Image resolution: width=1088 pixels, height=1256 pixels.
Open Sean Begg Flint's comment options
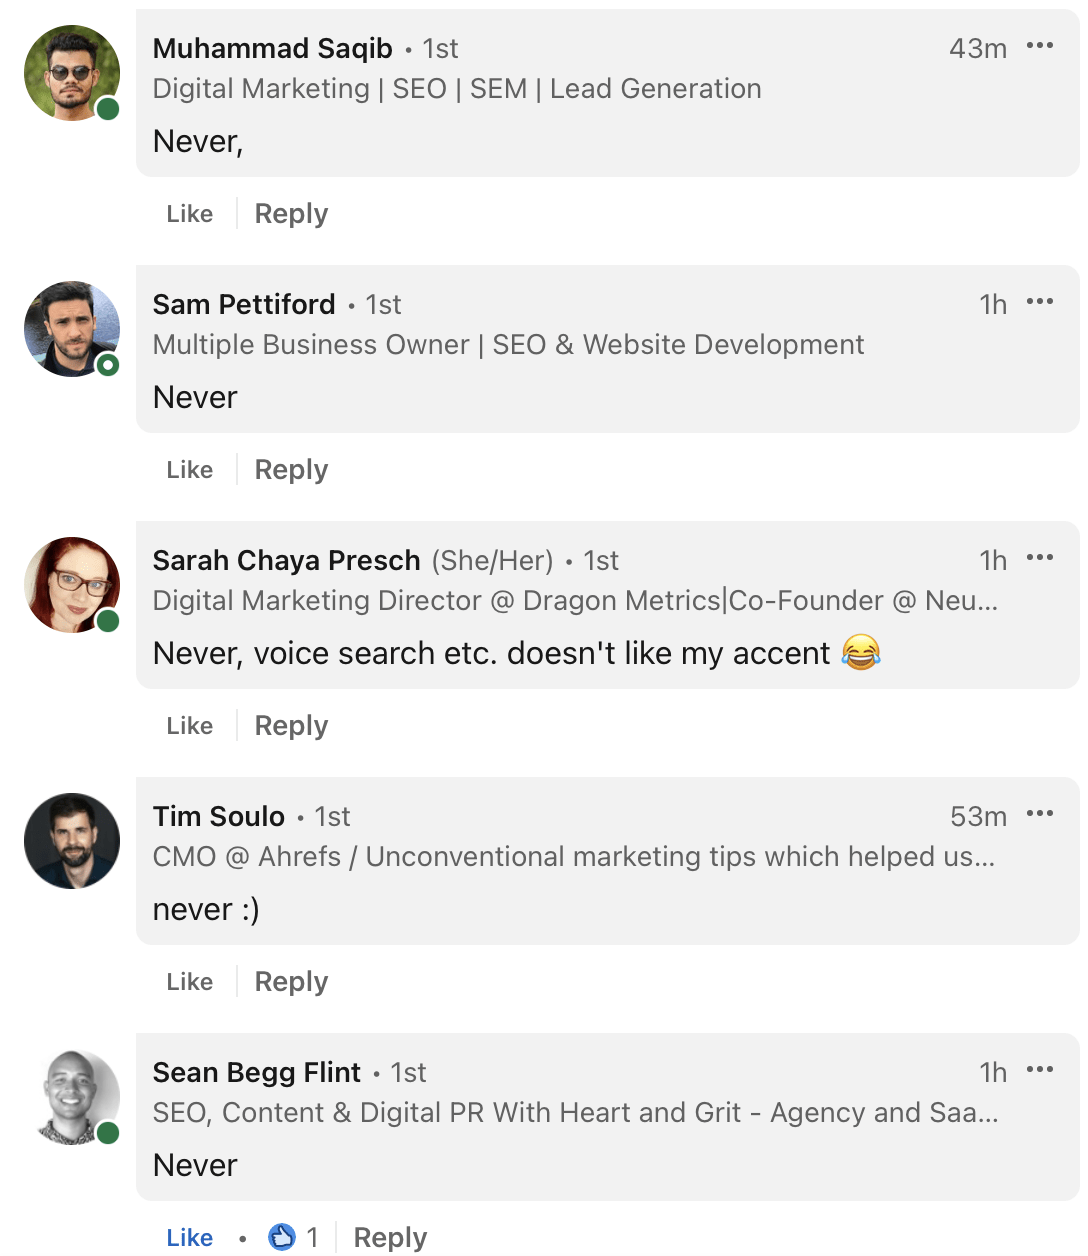tap(1041, 1069)
